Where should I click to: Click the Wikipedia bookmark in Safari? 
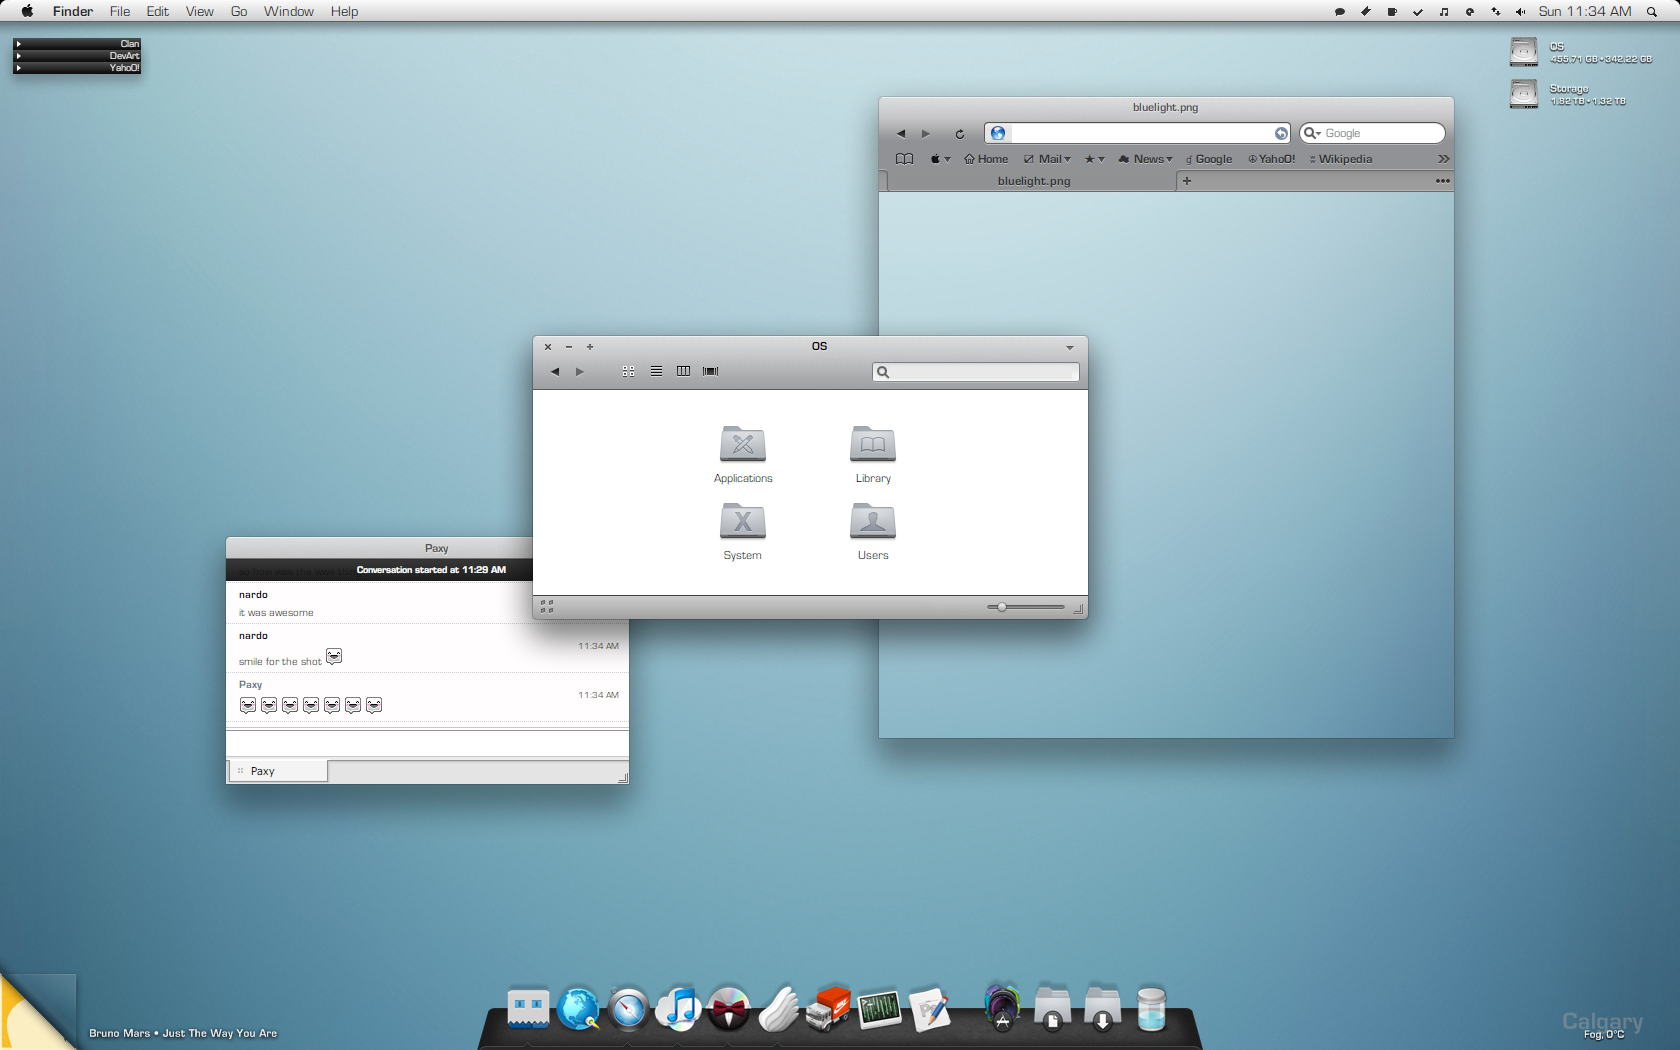click(1341, 159)
